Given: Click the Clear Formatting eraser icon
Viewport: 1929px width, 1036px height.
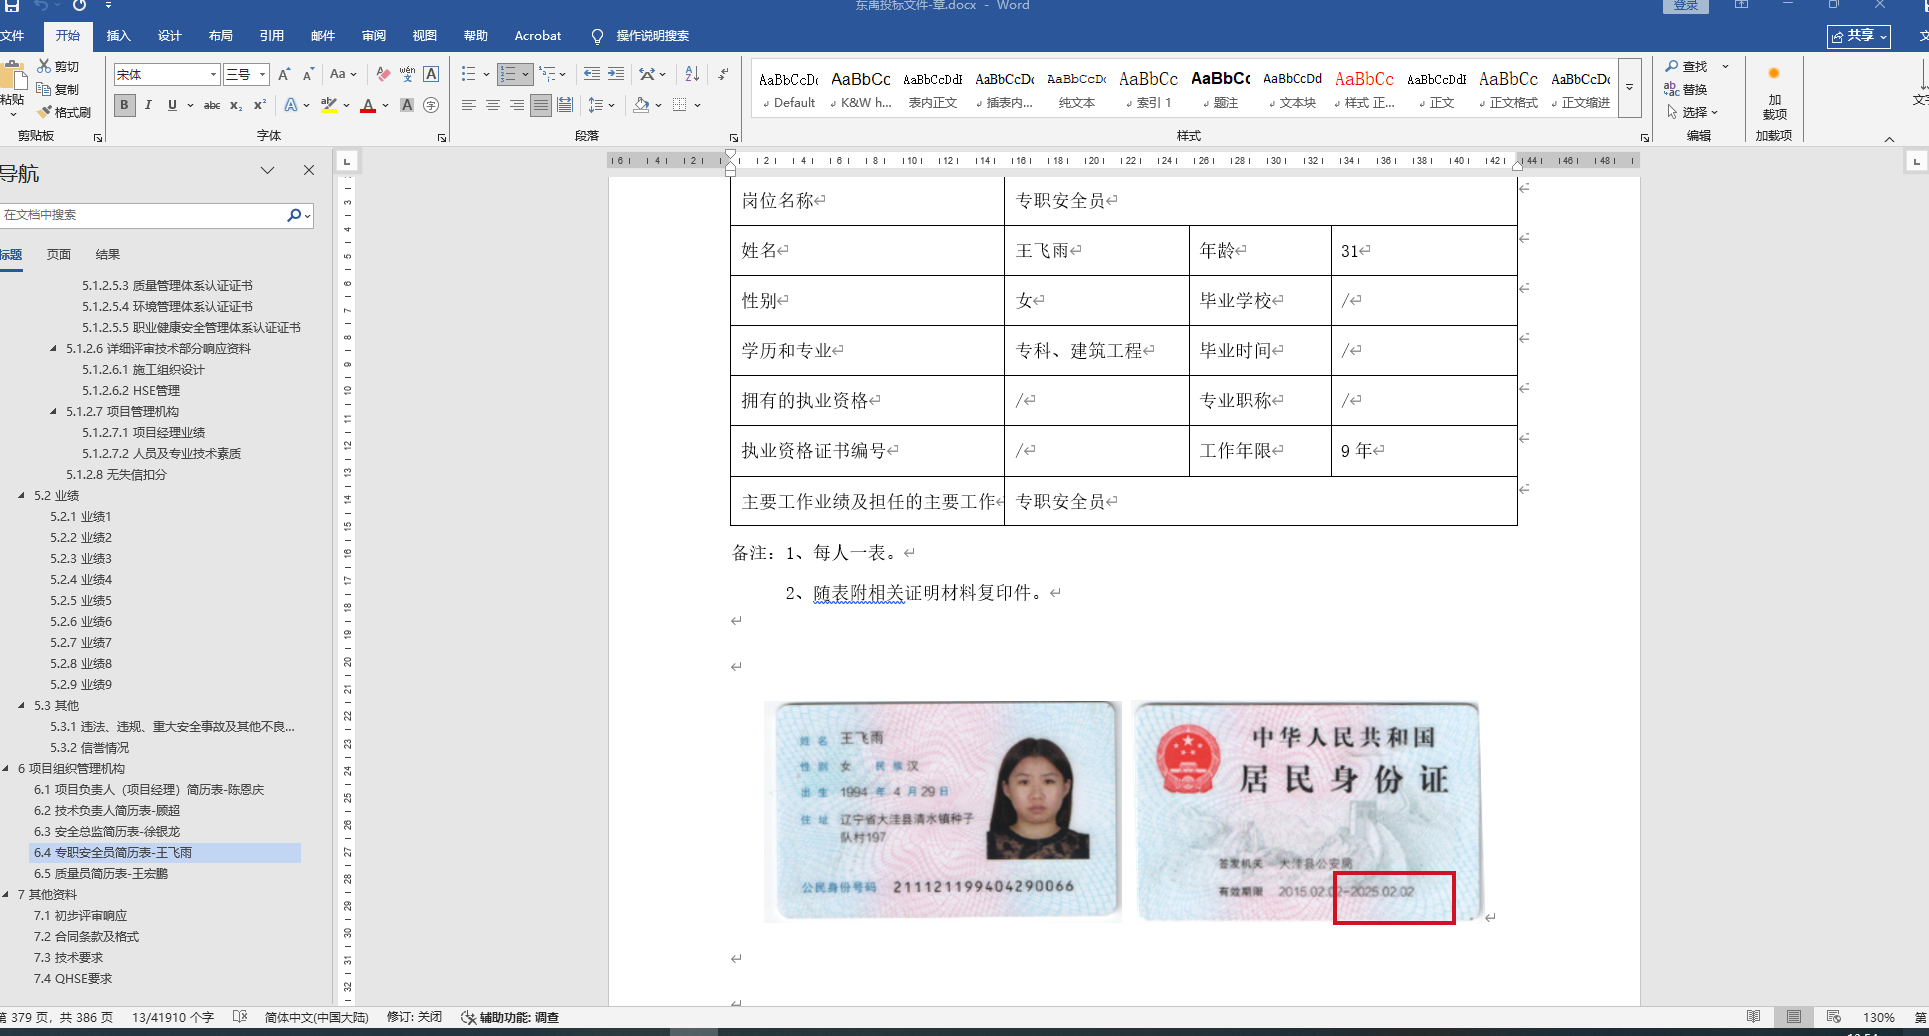Looking at the screenshot, I should (383, 74).
